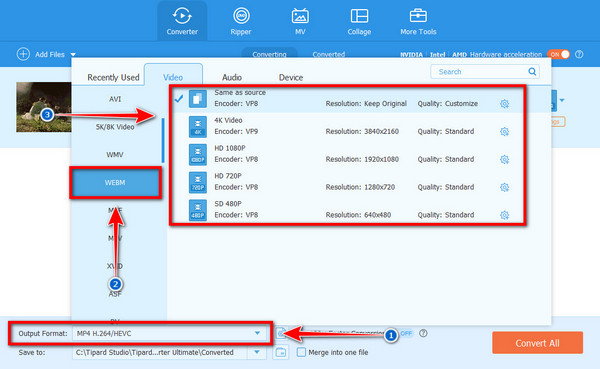
Task: Expand the Save to path dropdown
Action: [x=257, y=352]
